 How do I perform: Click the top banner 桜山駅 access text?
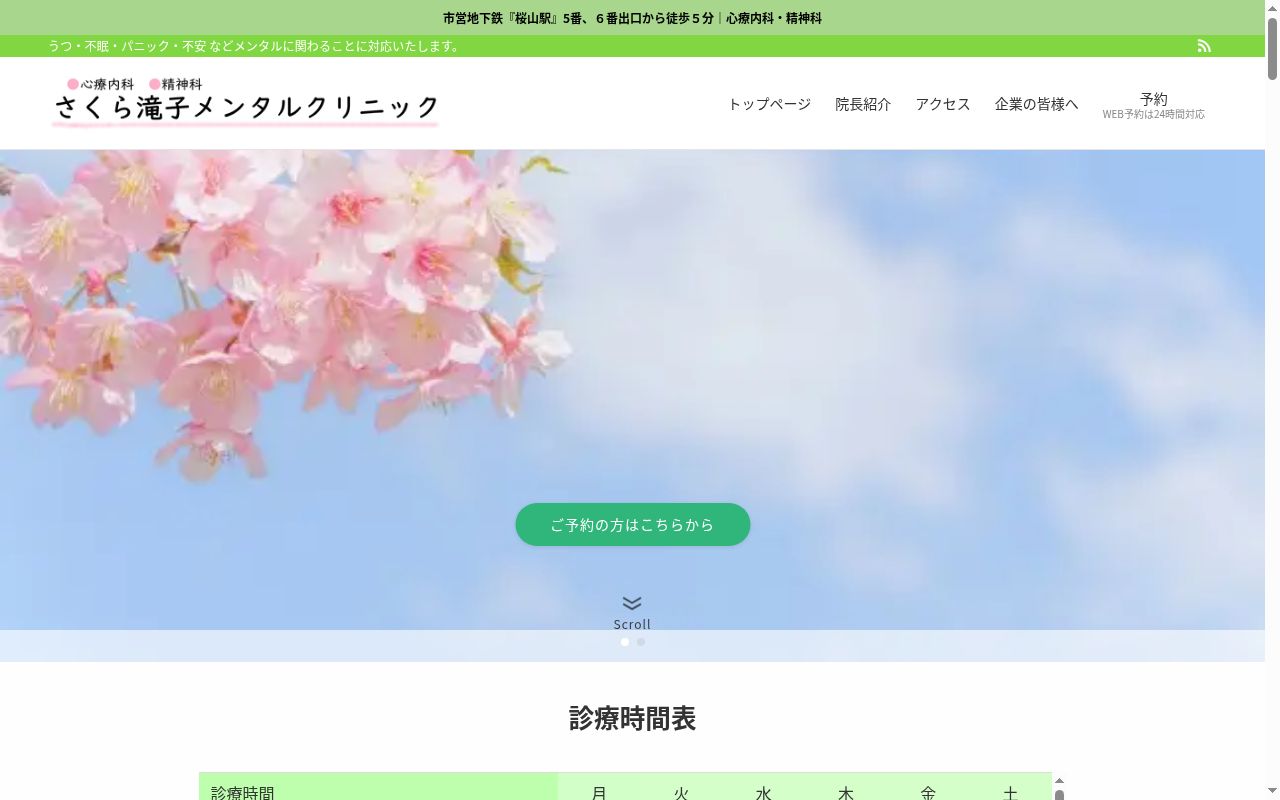pos(632,18)
